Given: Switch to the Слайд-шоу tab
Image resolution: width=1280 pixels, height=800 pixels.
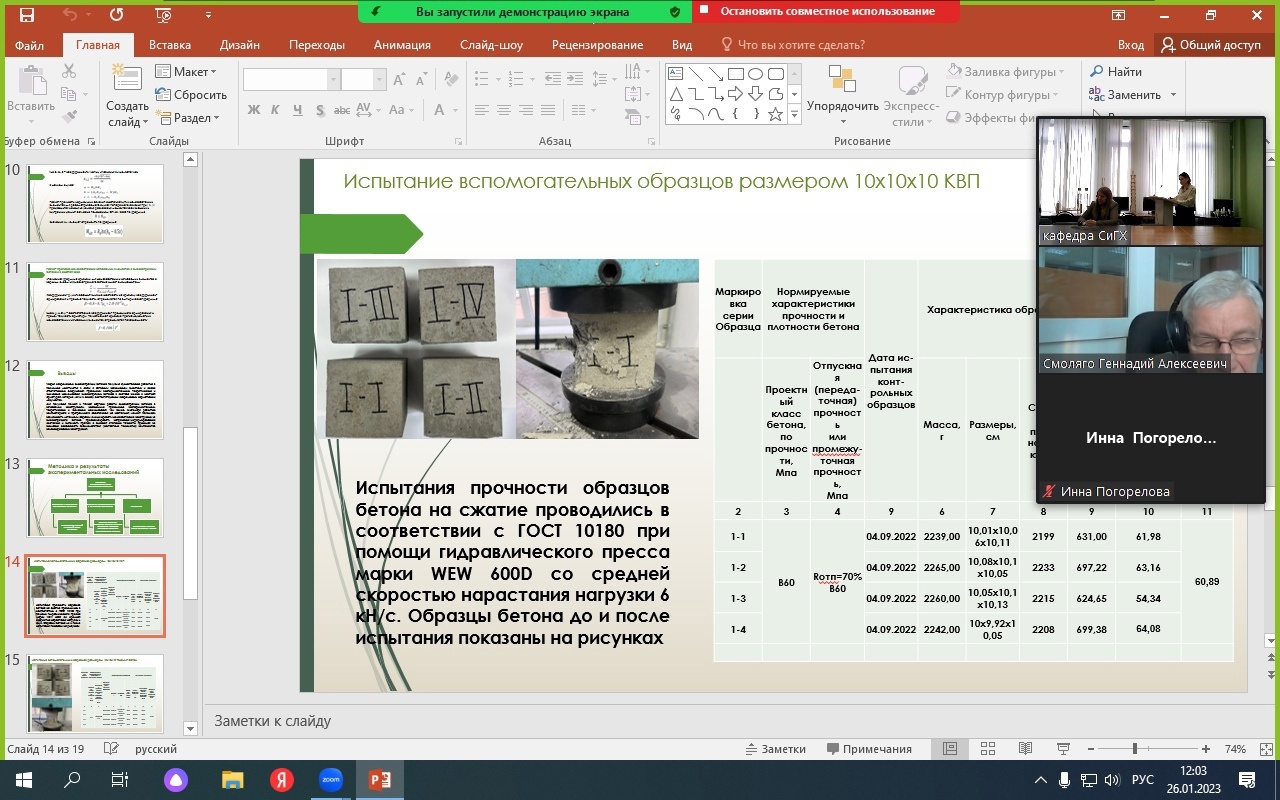Looking at the screenshot, I should [x=491, y=45].
